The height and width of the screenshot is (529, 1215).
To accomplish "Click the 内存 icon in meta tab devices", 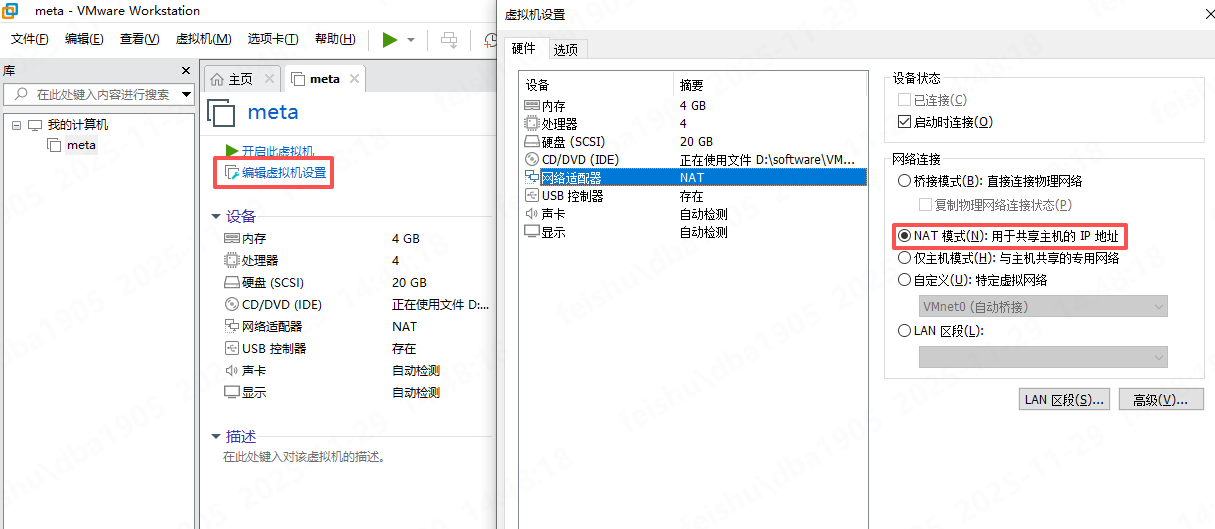I will (232, 239).
